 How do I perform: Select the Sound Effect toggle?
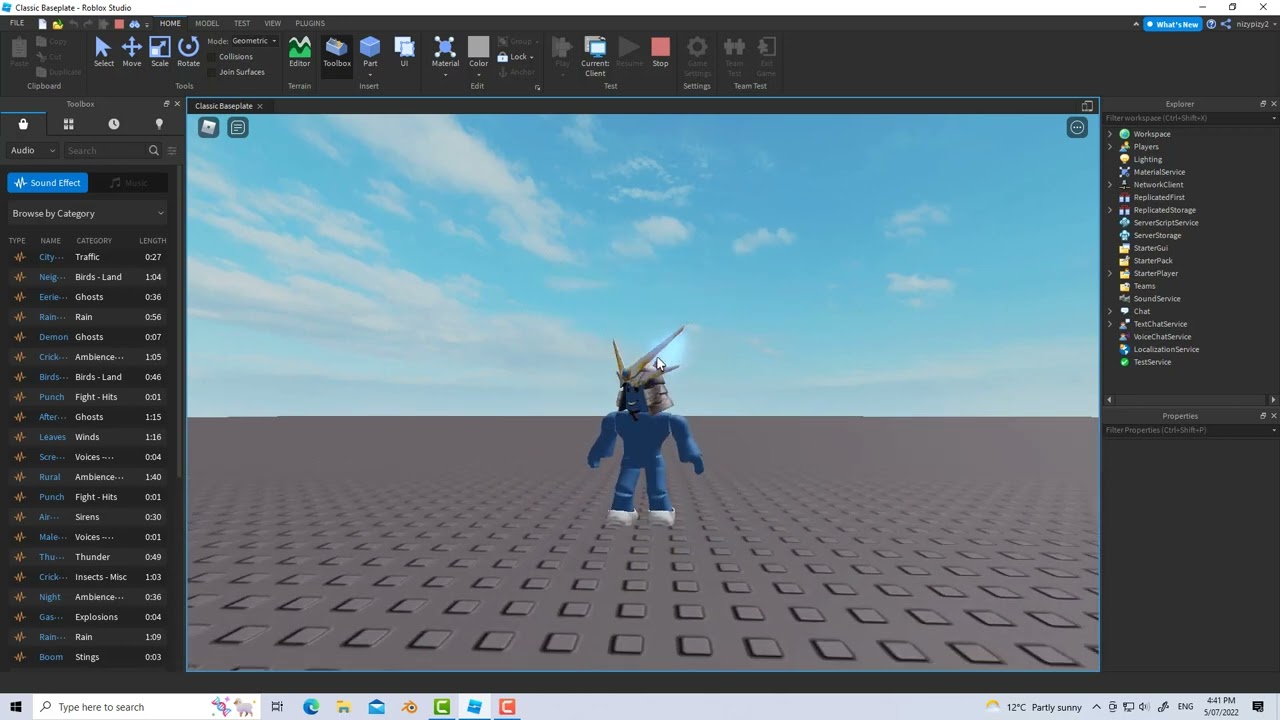point(47,183)
